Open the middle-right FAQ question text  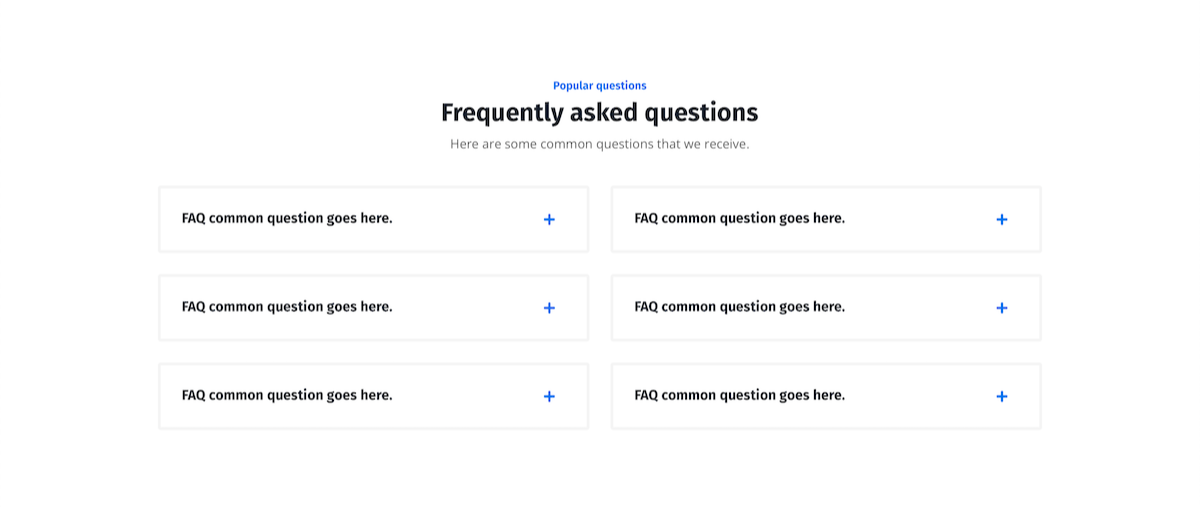click(740, 307)
